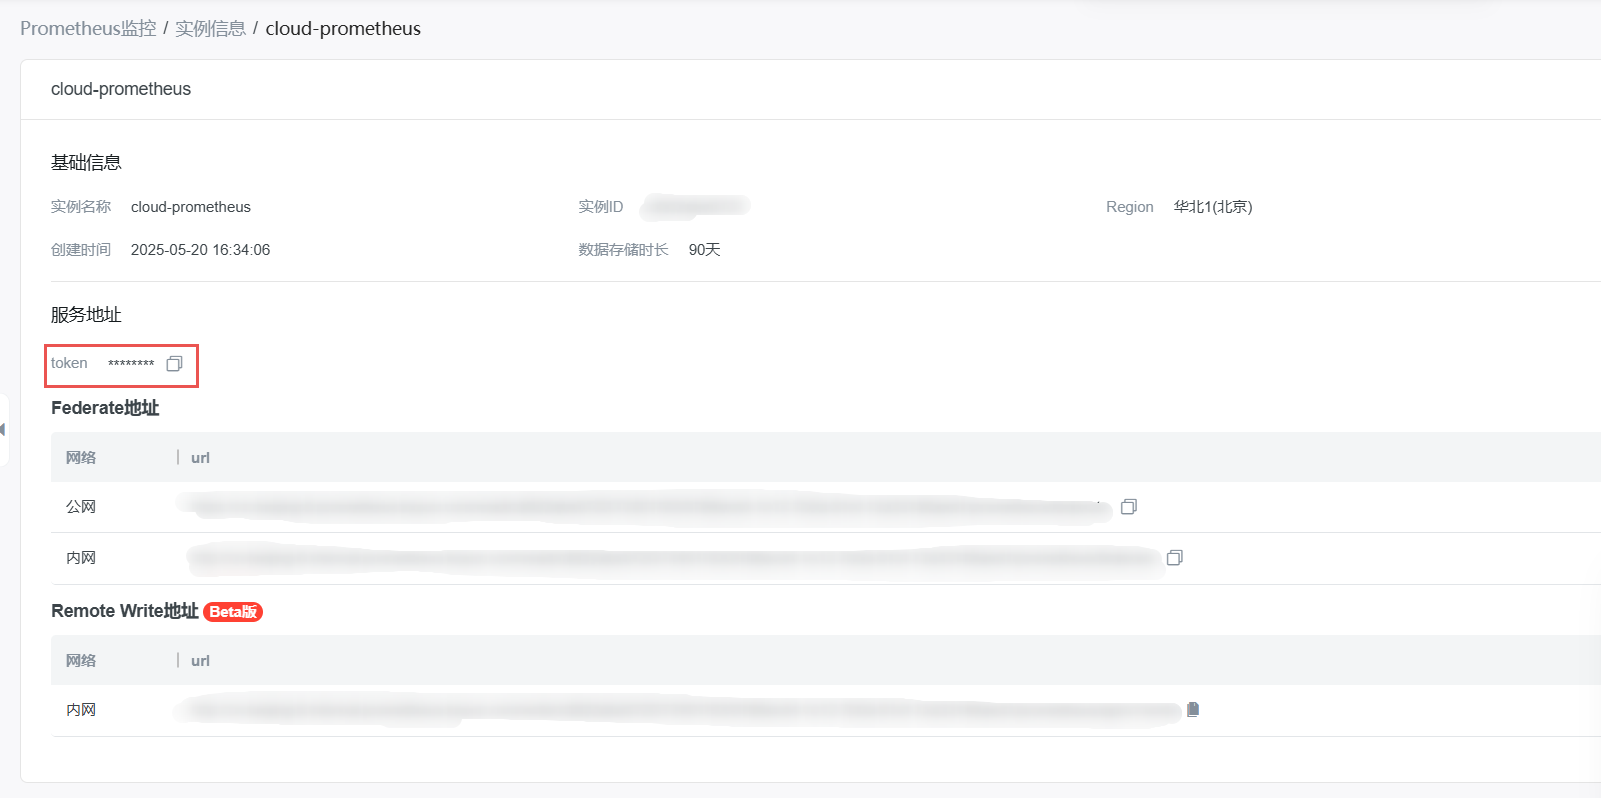Open the 实例信息 breadcrumb

coord(210,29)
